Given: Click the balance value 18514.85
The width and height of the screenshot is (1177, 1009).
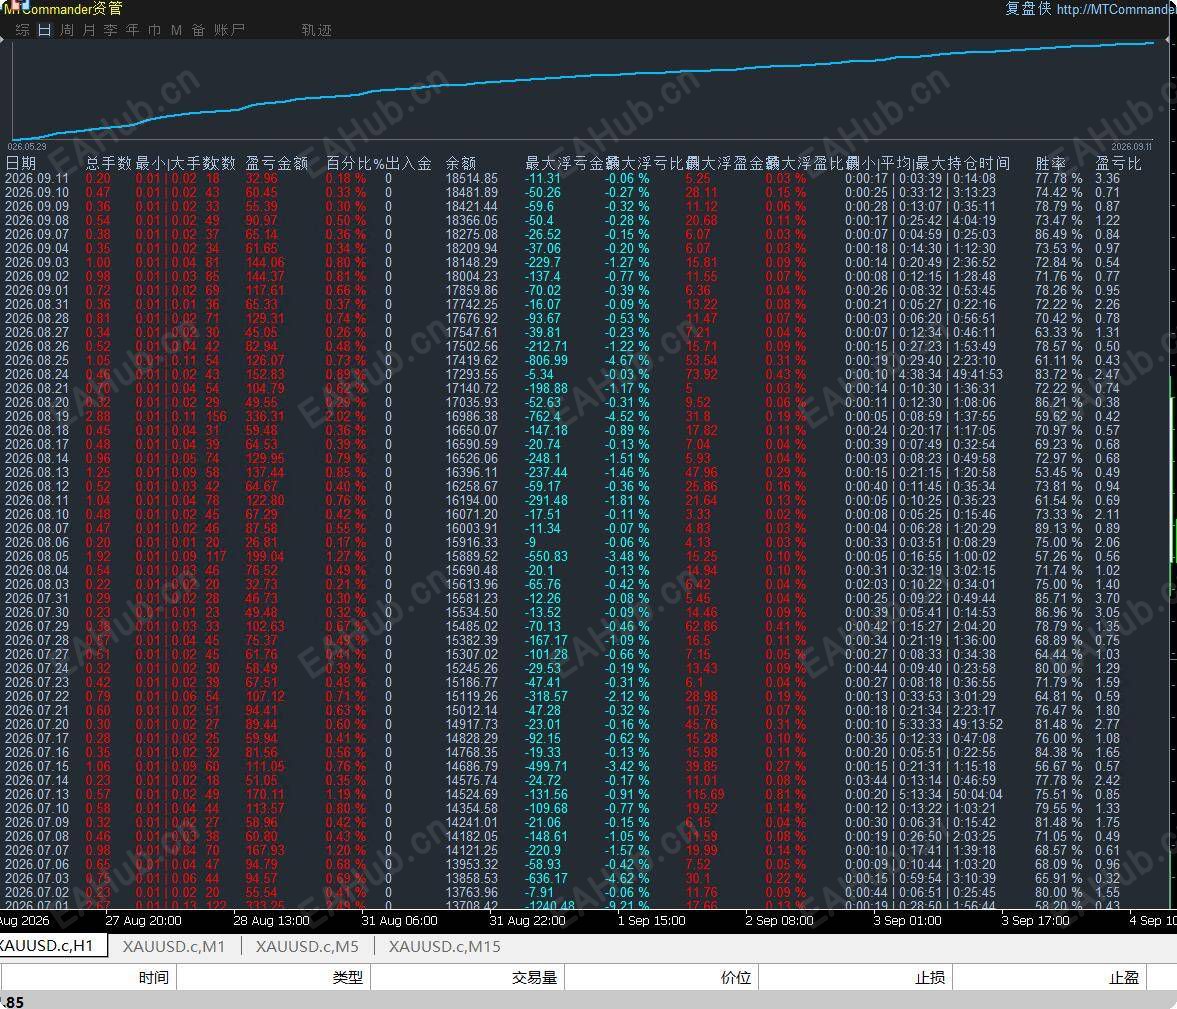Looking at the screenshot, I should (471, 179).
